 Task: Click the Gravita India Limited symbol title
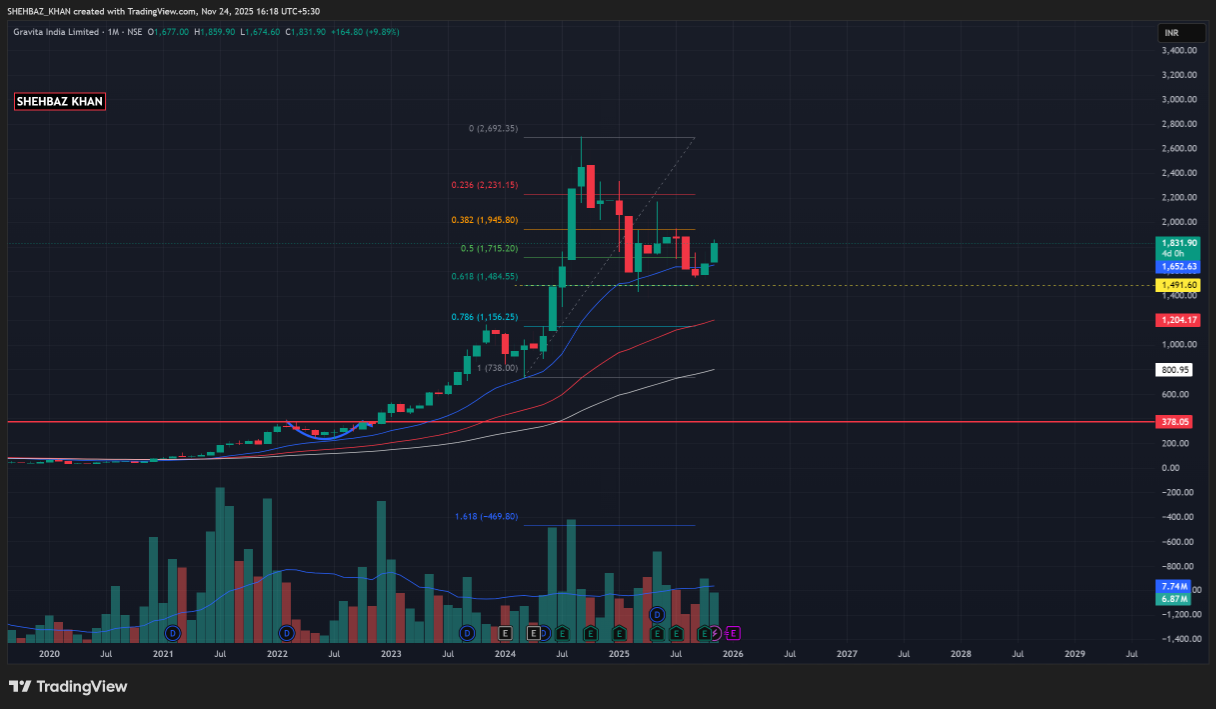(x=55, y=32)
